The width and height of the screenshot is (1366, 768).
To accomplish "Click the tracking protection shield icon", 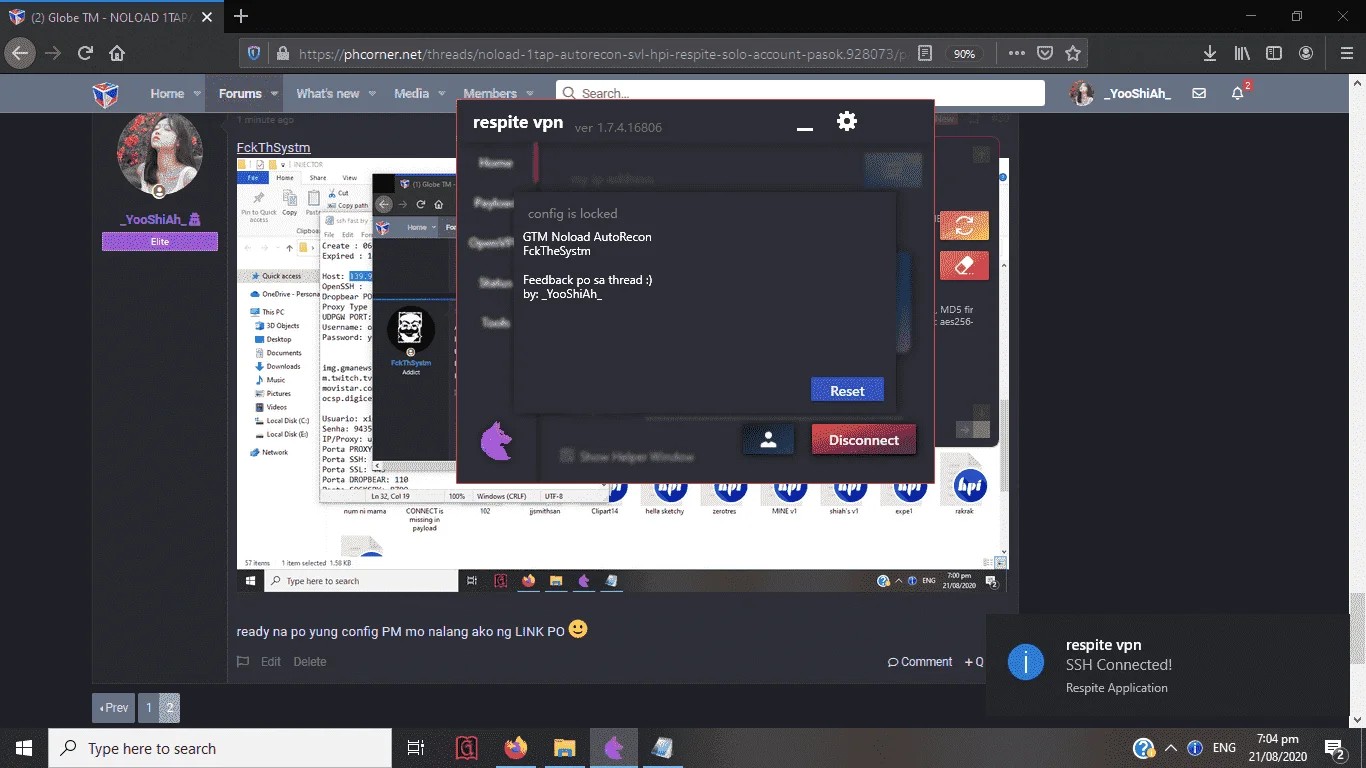I will 254,53.
